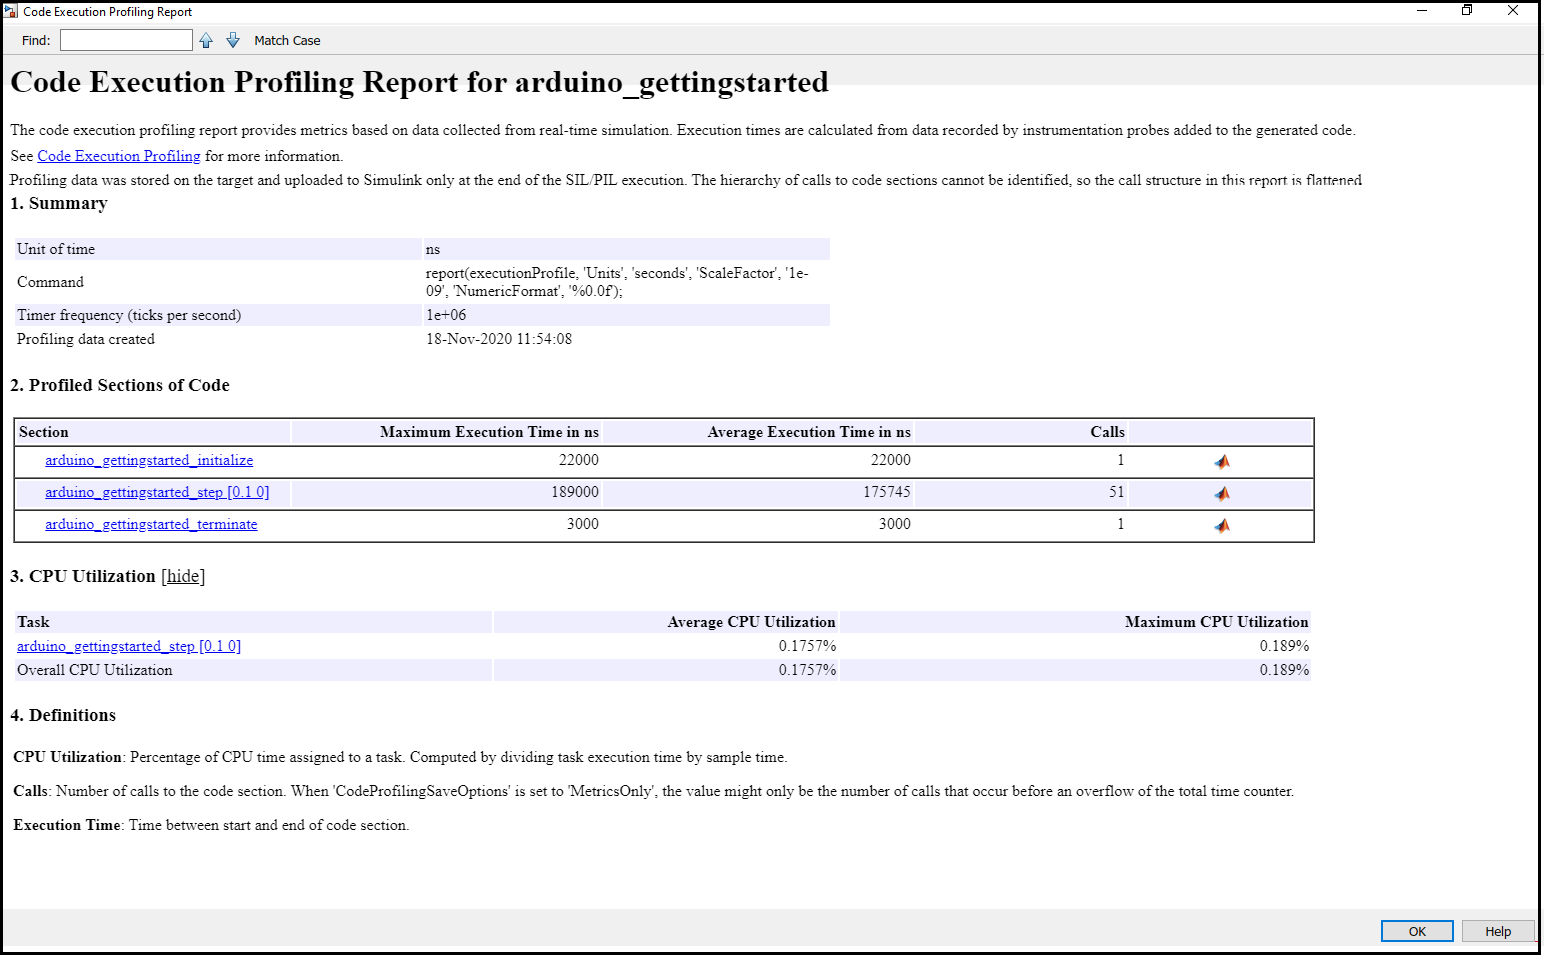1544x956 pixels.
Task: Click the Average CPU Utilization header
Action: pos(751,622)
